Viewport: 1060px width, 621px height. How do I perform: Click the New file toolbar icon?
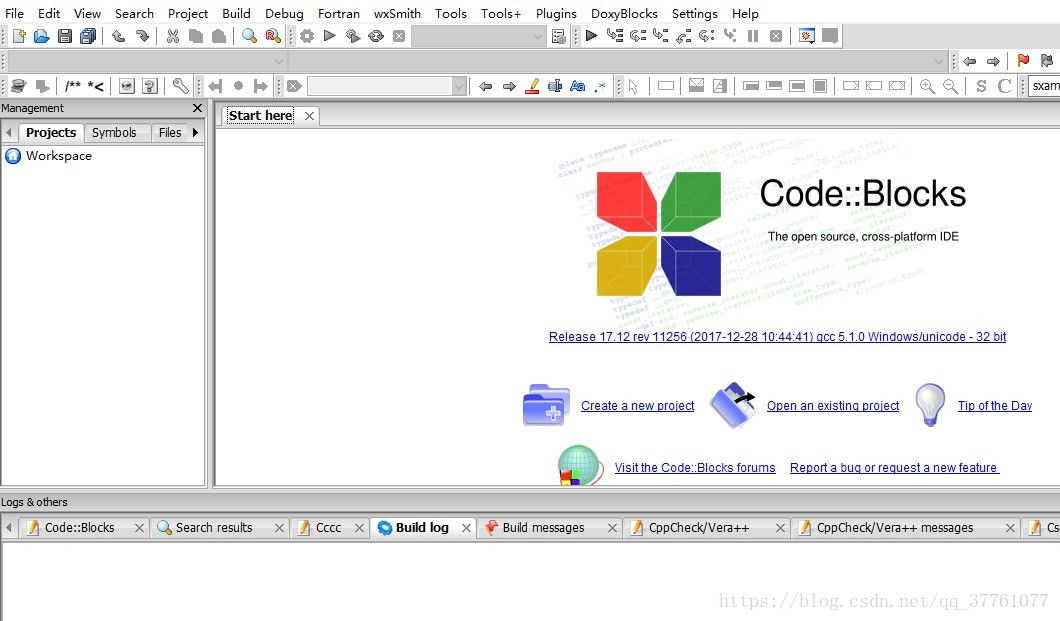click(x=19, y=36)
